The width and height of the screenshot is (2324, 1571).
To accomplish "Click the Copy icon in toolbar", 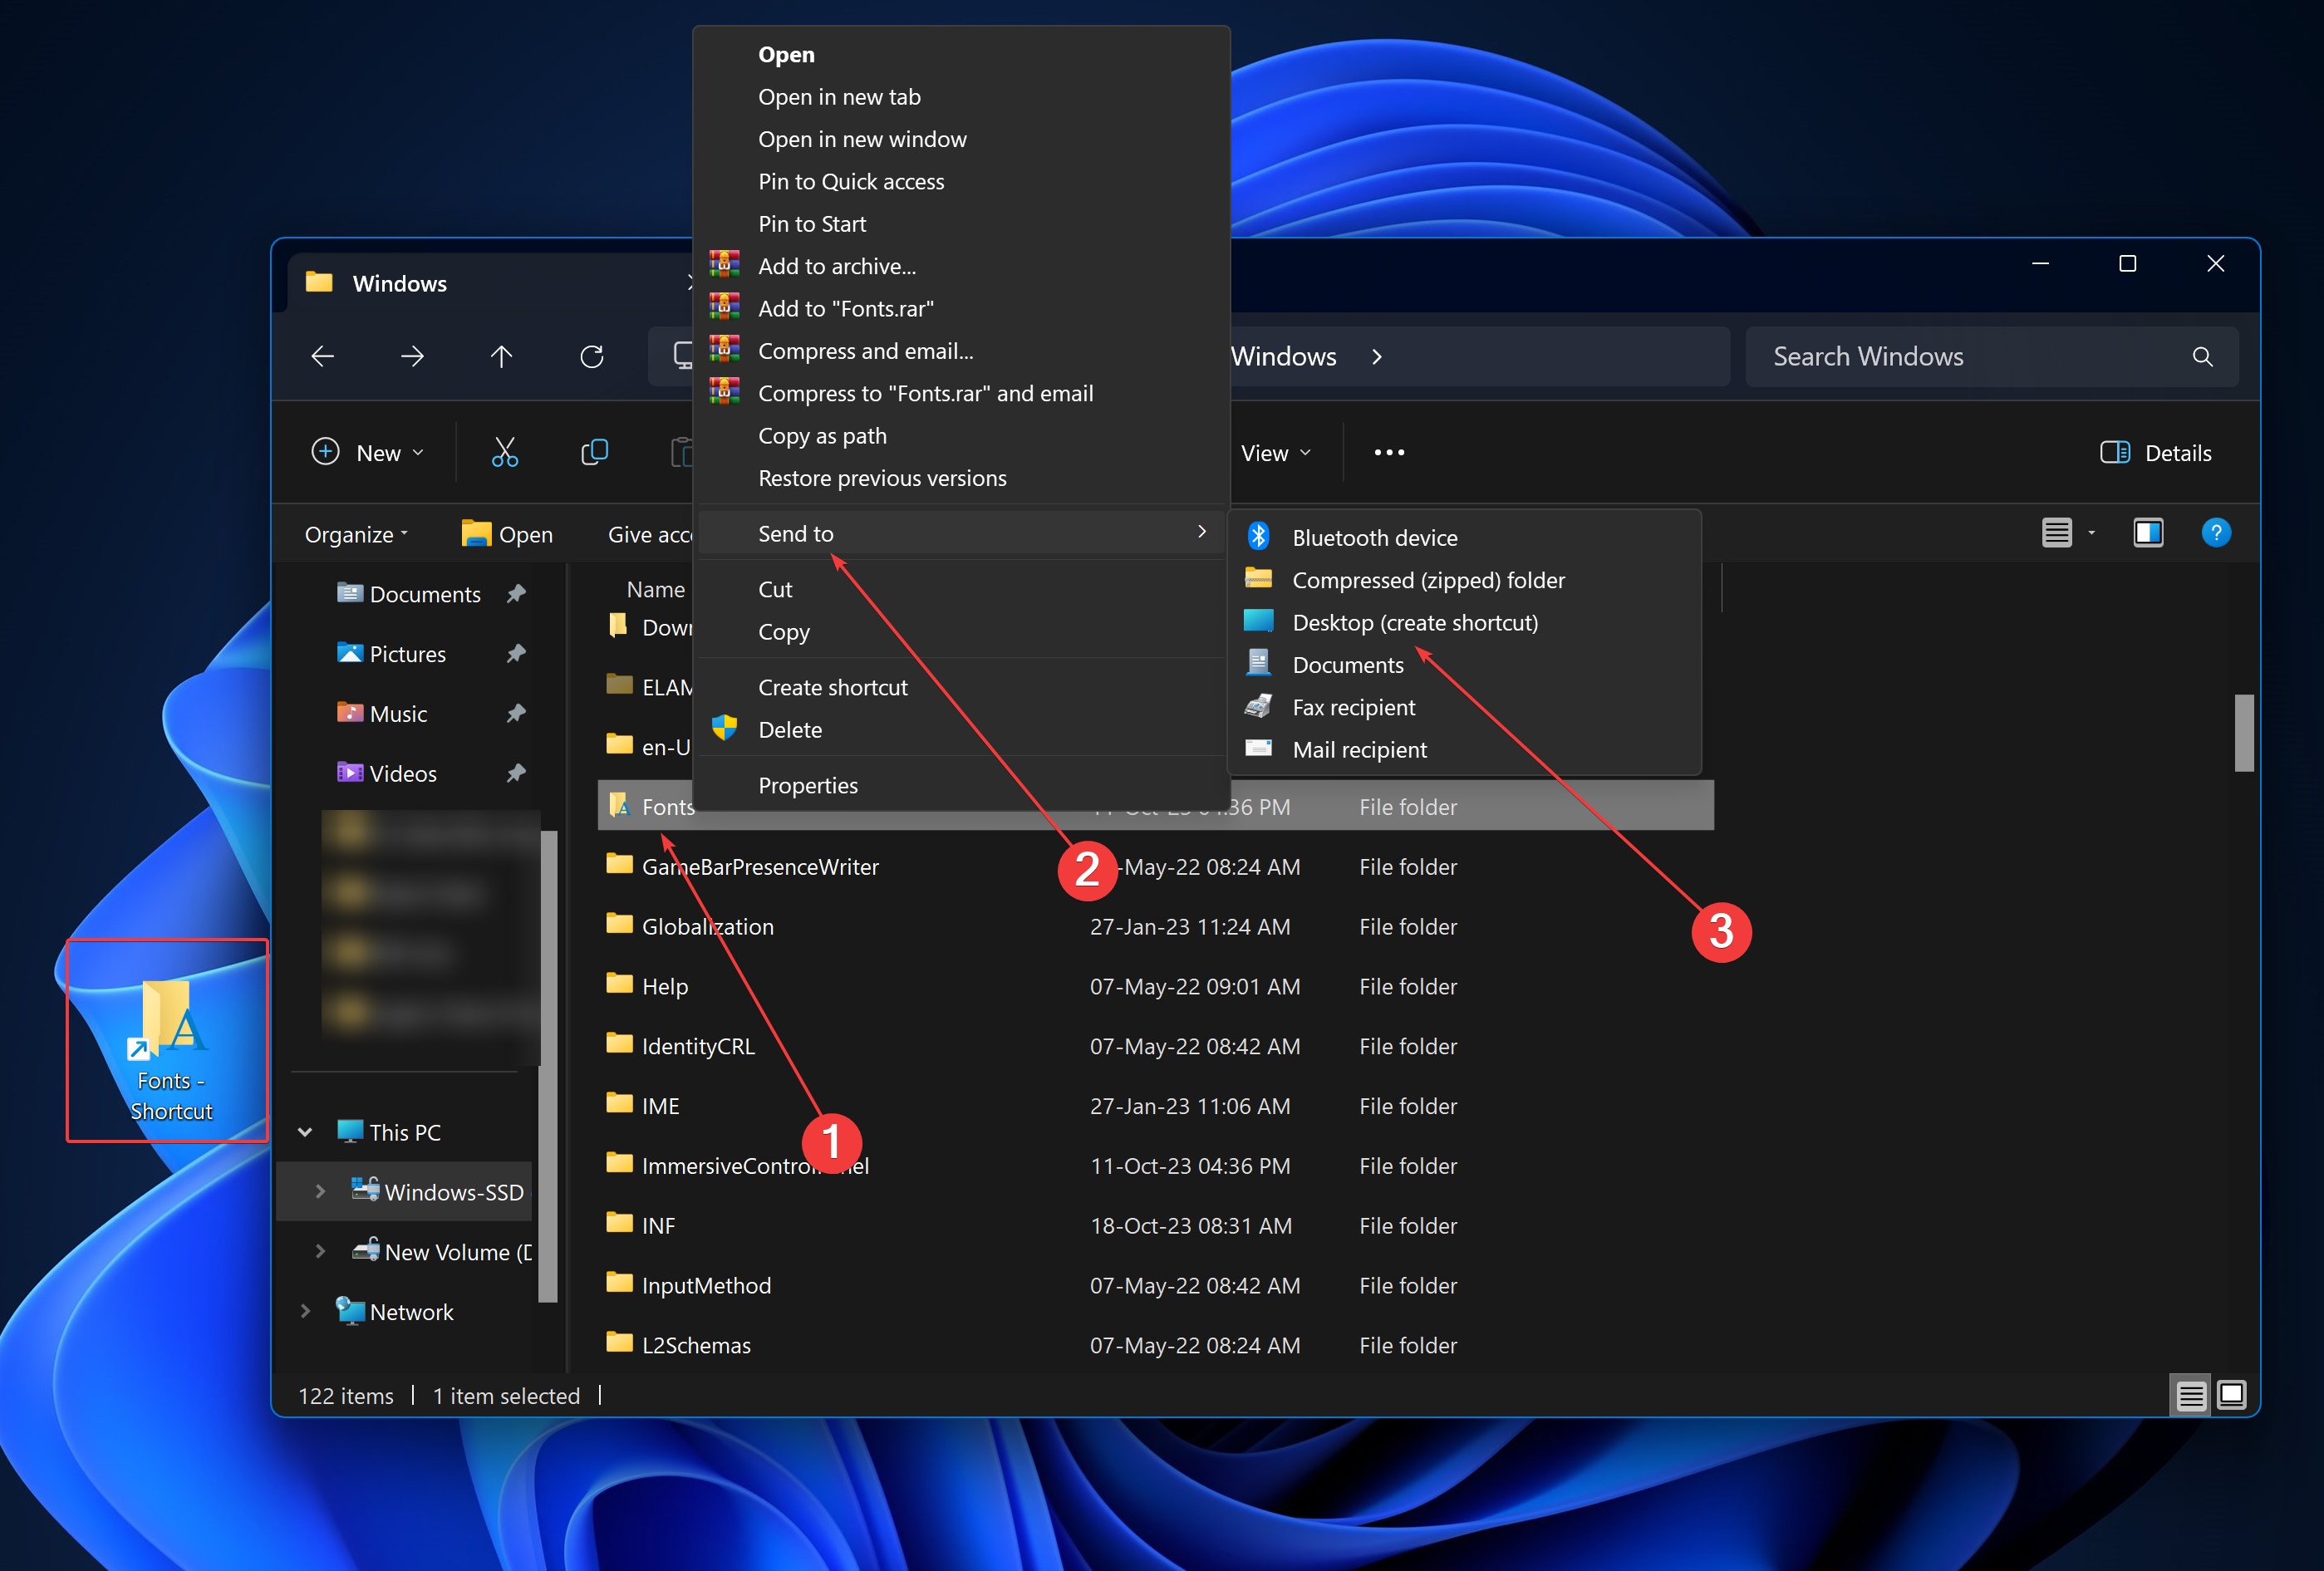I will [x=594, y=452].
